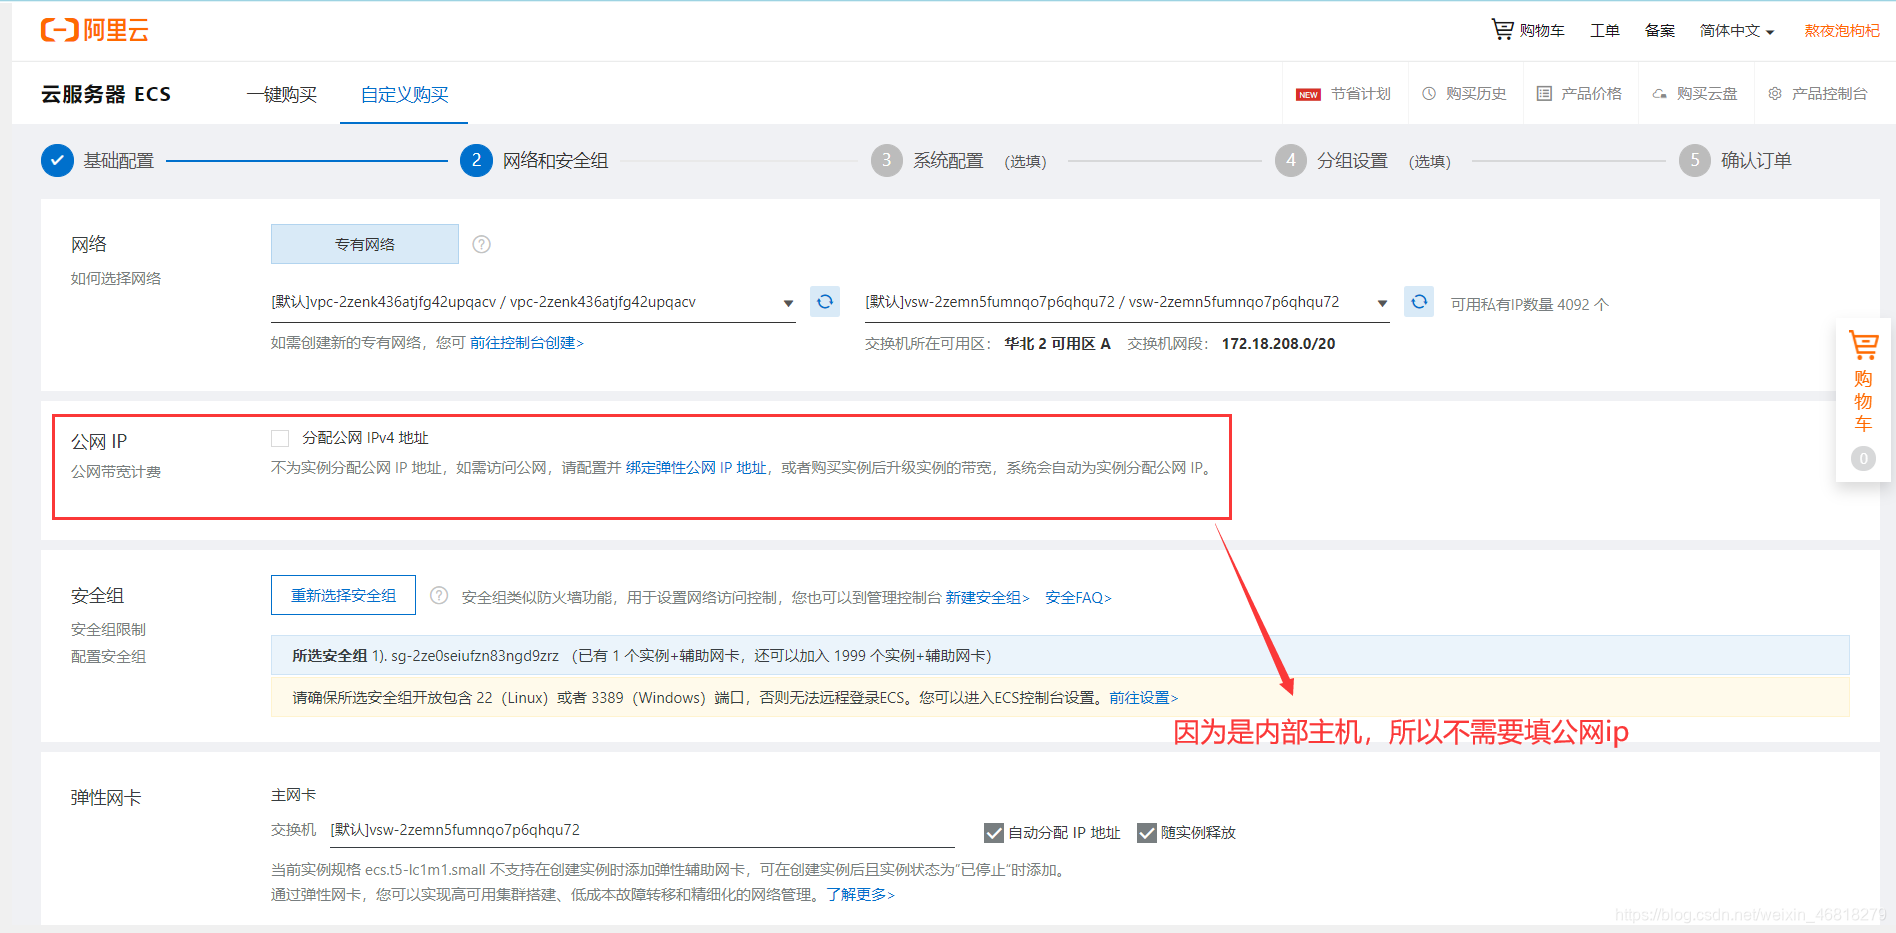Open the 安全FAQ link
The width and height of the screenshot is (1896, 933).
[1078, 597]
